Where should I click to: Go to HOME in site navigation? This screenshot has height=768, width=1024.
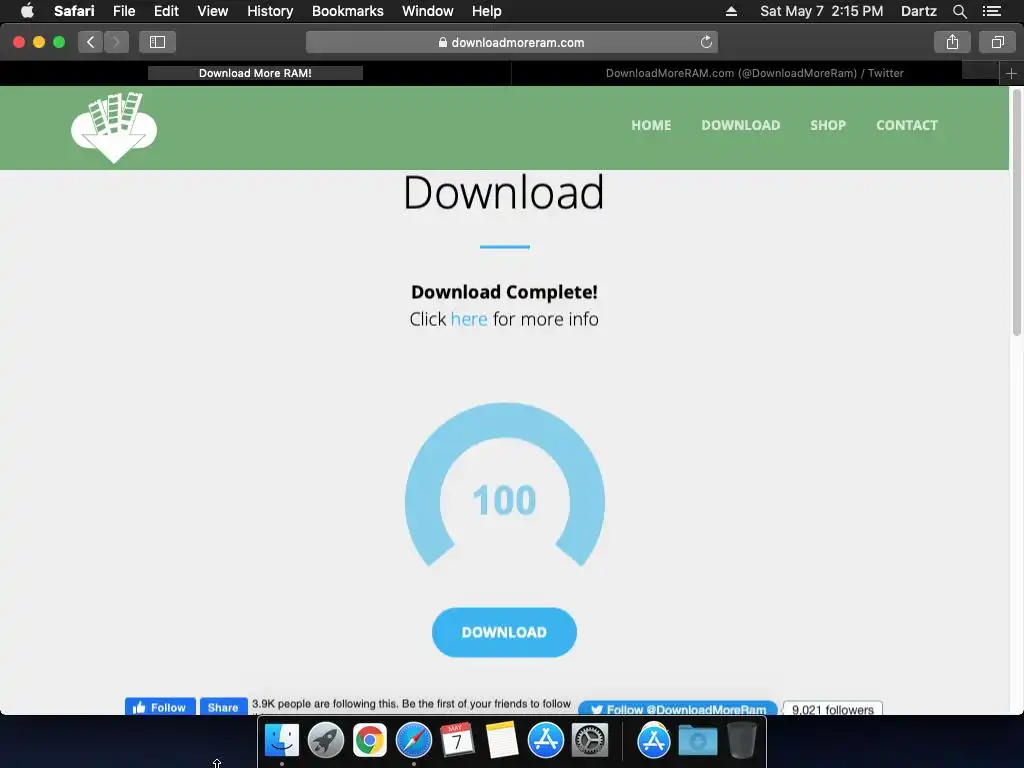651,125
